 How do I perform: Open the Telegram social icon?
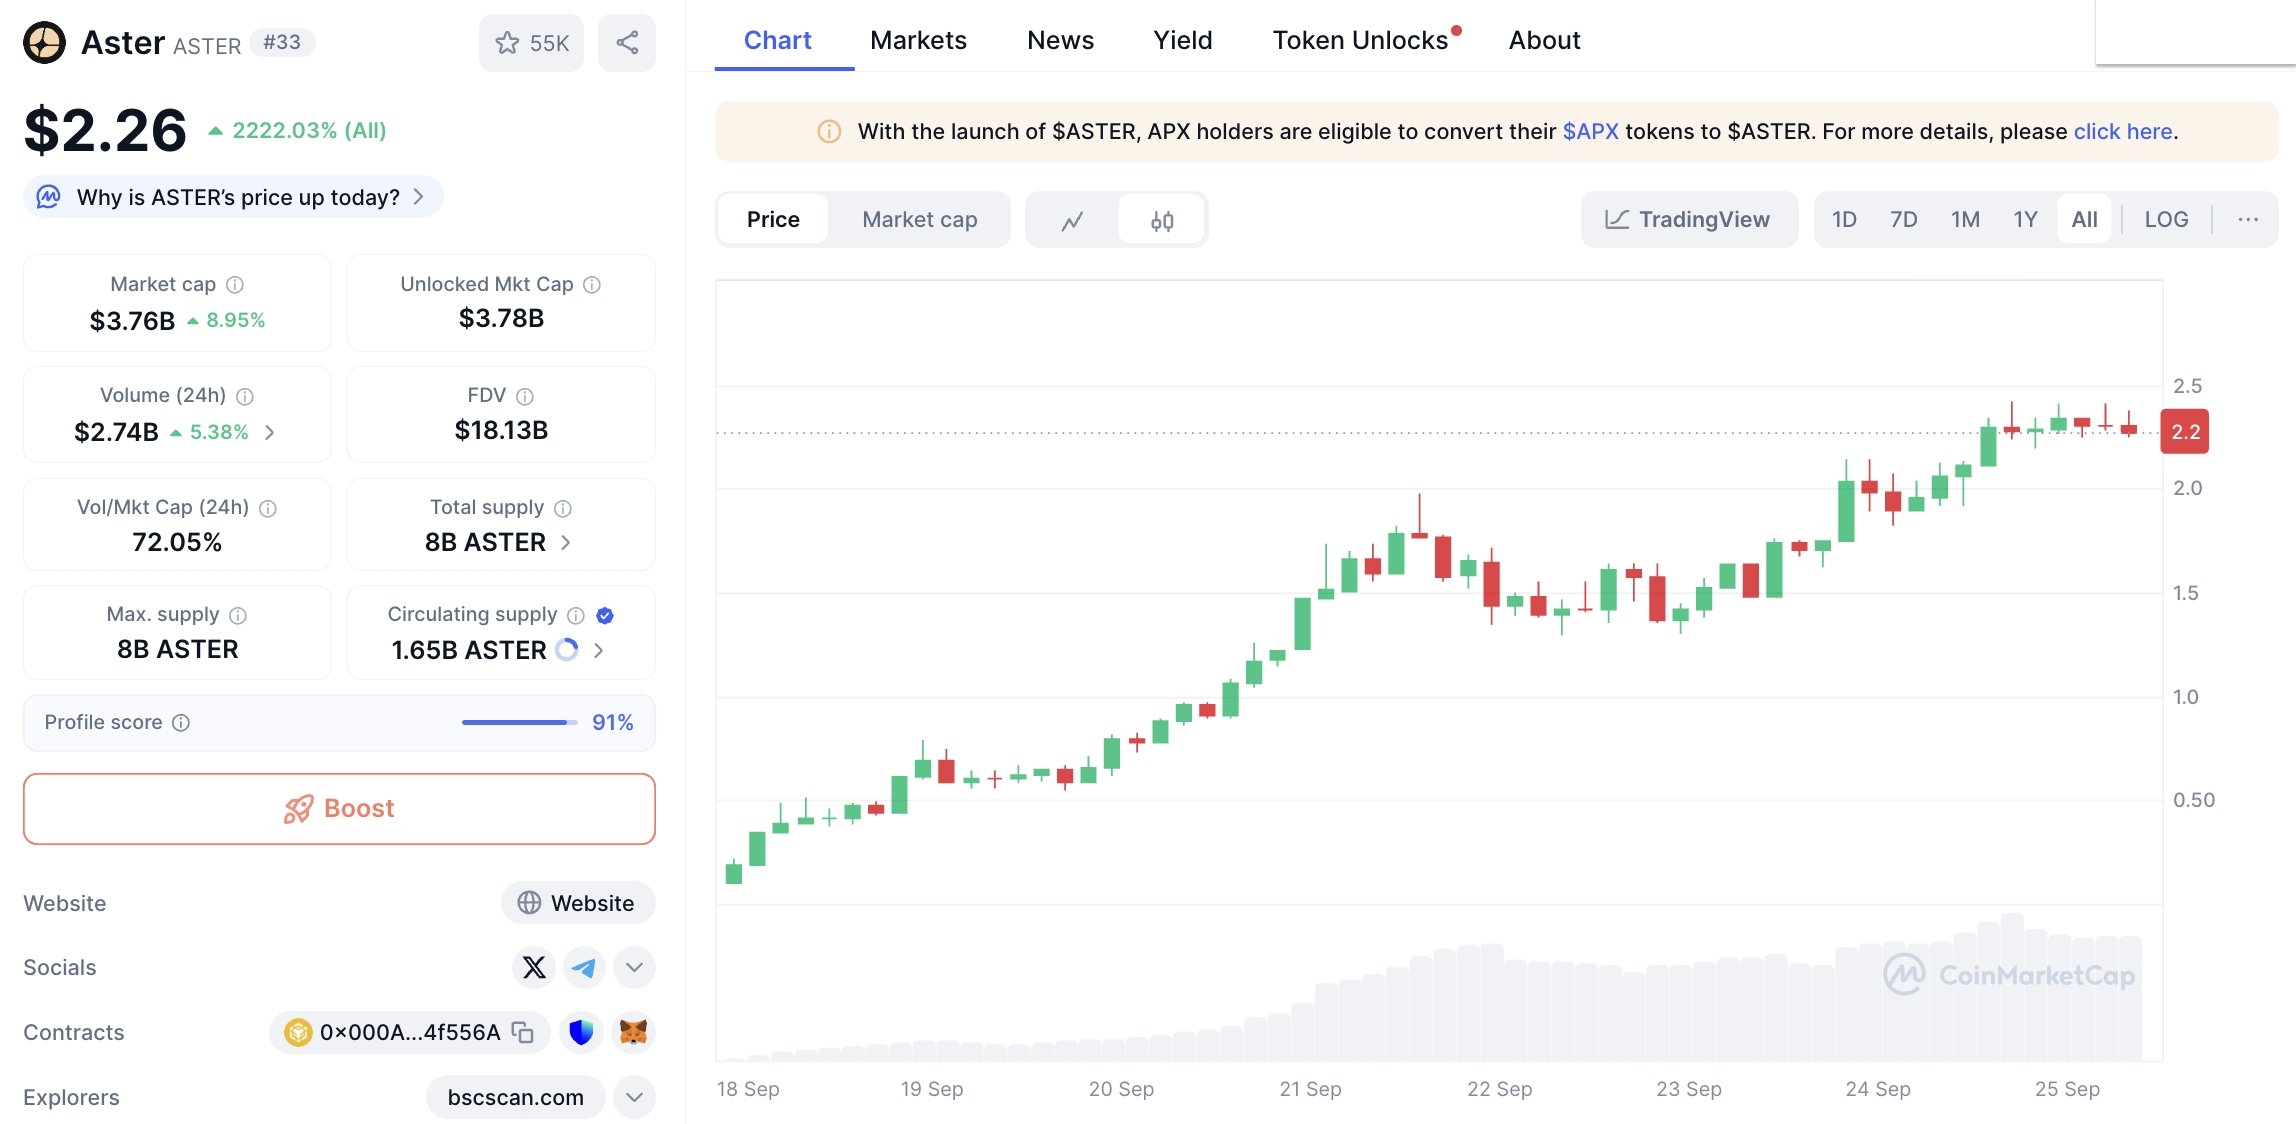pyautogui.click(x=584, y=967)
